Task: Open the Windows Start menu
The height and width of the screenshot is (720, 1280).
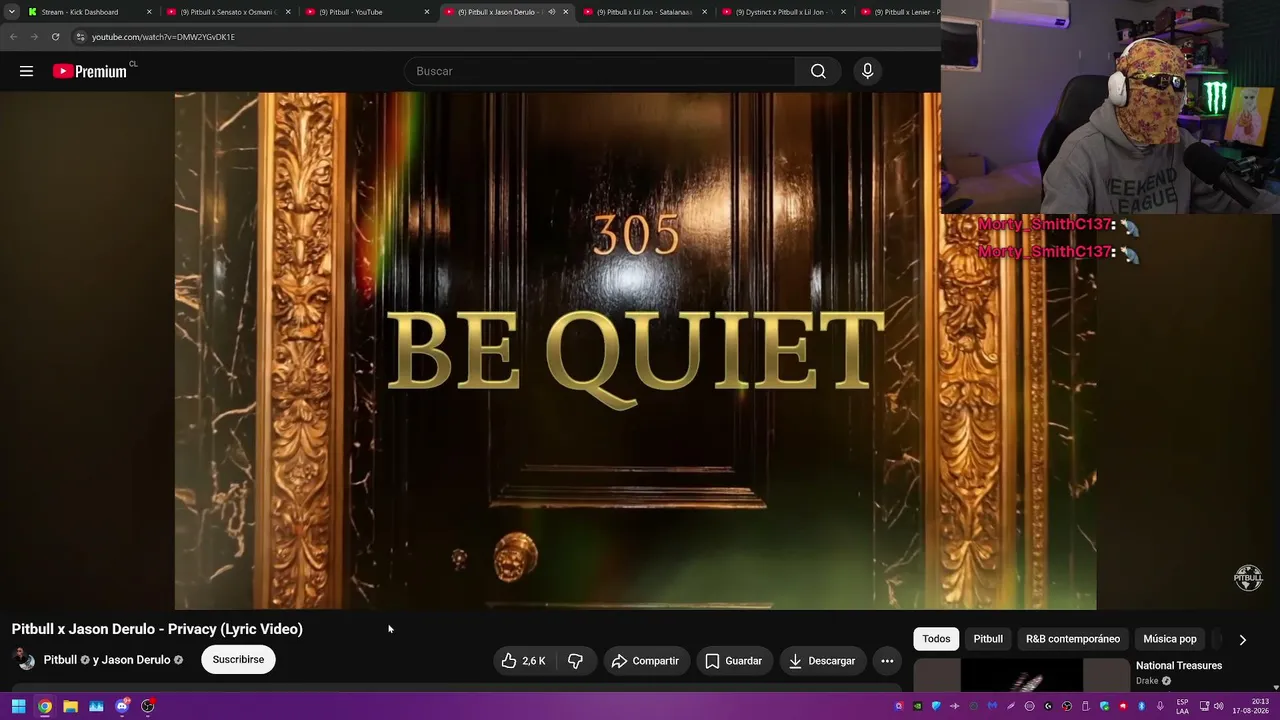Action: 18,706
